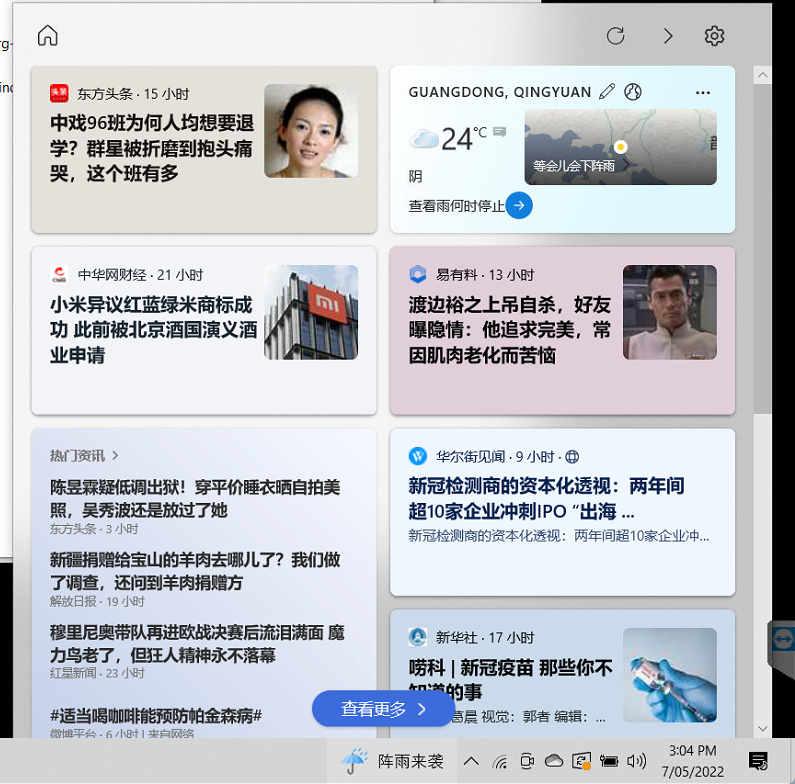Open the Action Center notifications icon
This screenshot has width=795, height=784.
click(758, 761)
